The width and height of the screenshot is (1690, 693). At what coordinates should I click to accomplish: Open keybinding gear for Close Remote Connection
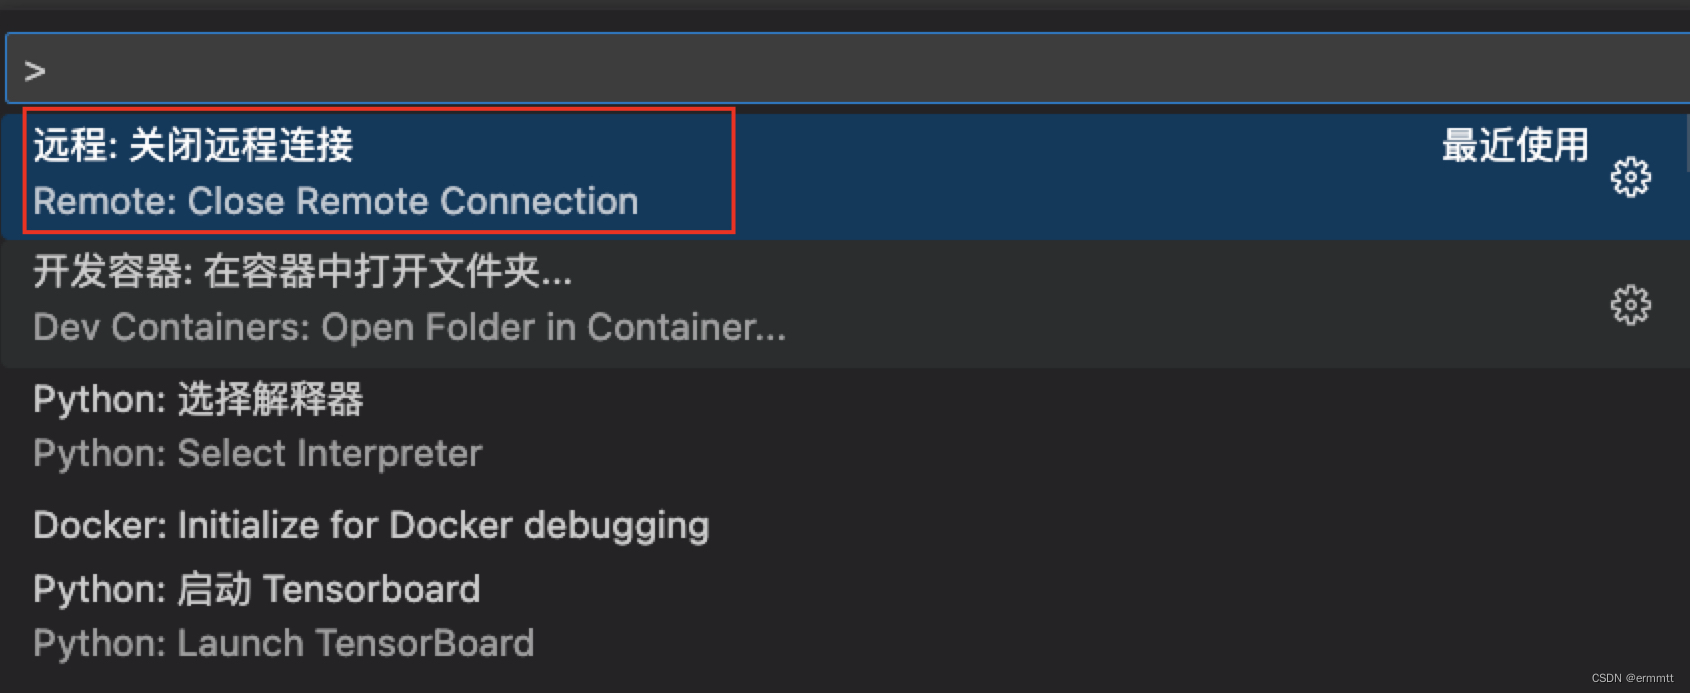point(1630,177)
